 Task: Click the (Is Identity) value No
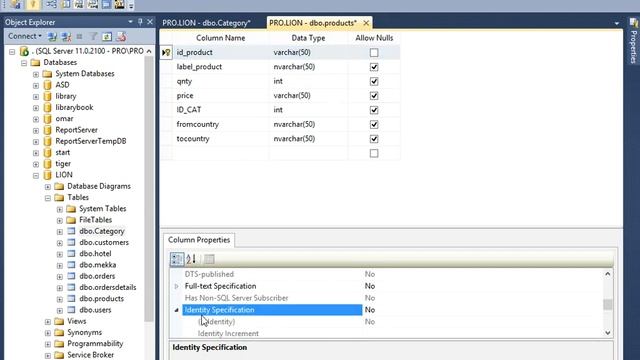[370, 322]
